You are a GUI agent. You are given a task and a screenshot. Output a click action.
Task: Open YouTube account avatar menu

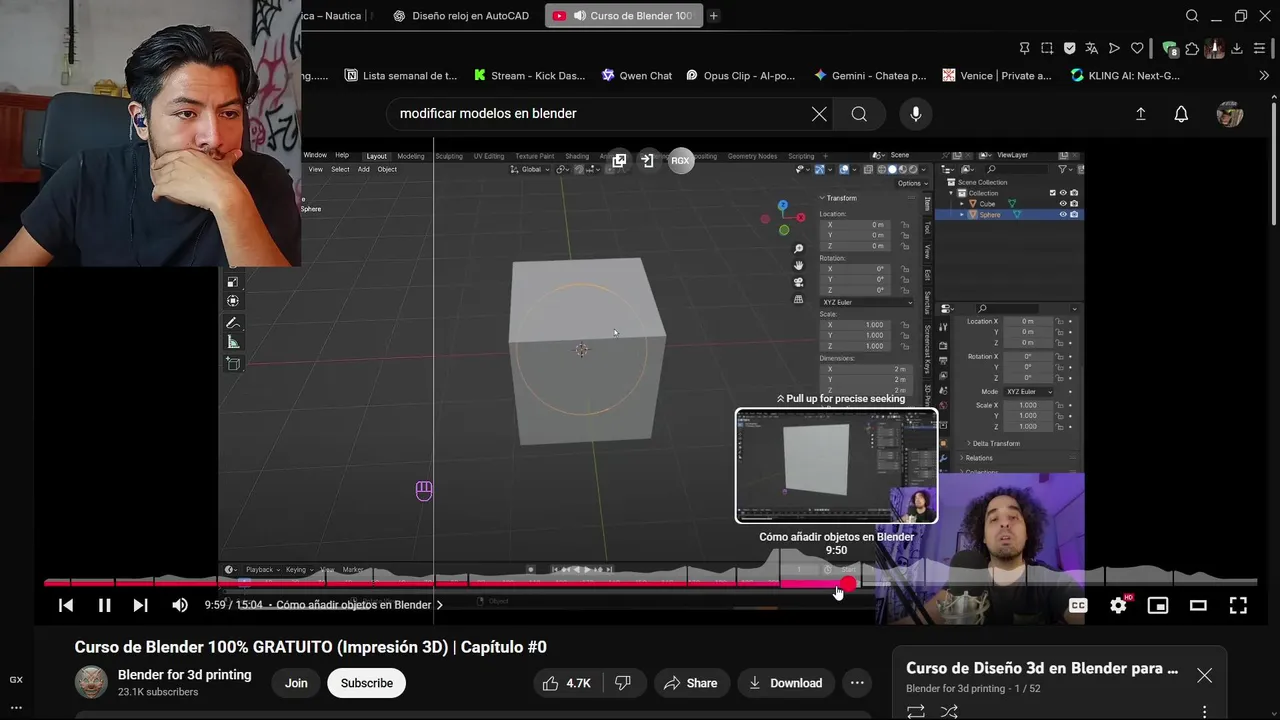click(x=1230, y=114)
